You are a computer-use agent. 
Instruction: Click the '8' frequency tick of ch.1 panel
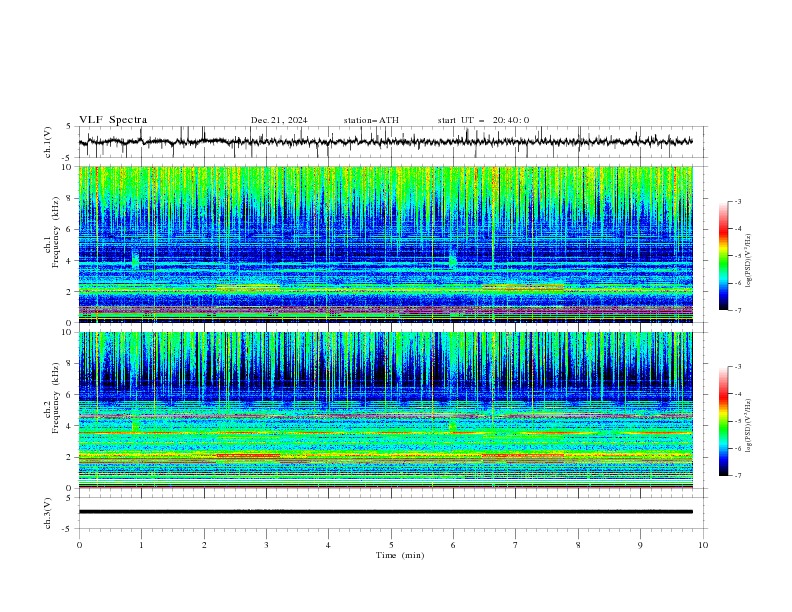tap(71, 198)
